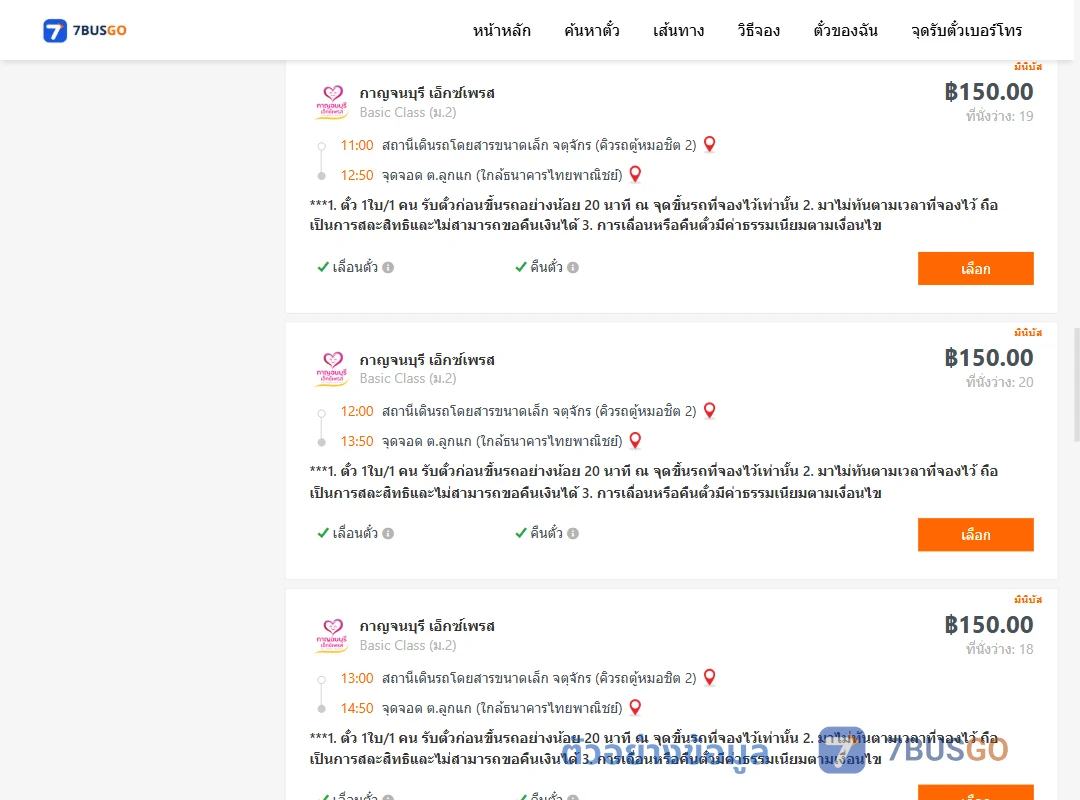Click ที่นั่งว่าง: 18 seats text
1080x800 pixels.
coord(999,648)
